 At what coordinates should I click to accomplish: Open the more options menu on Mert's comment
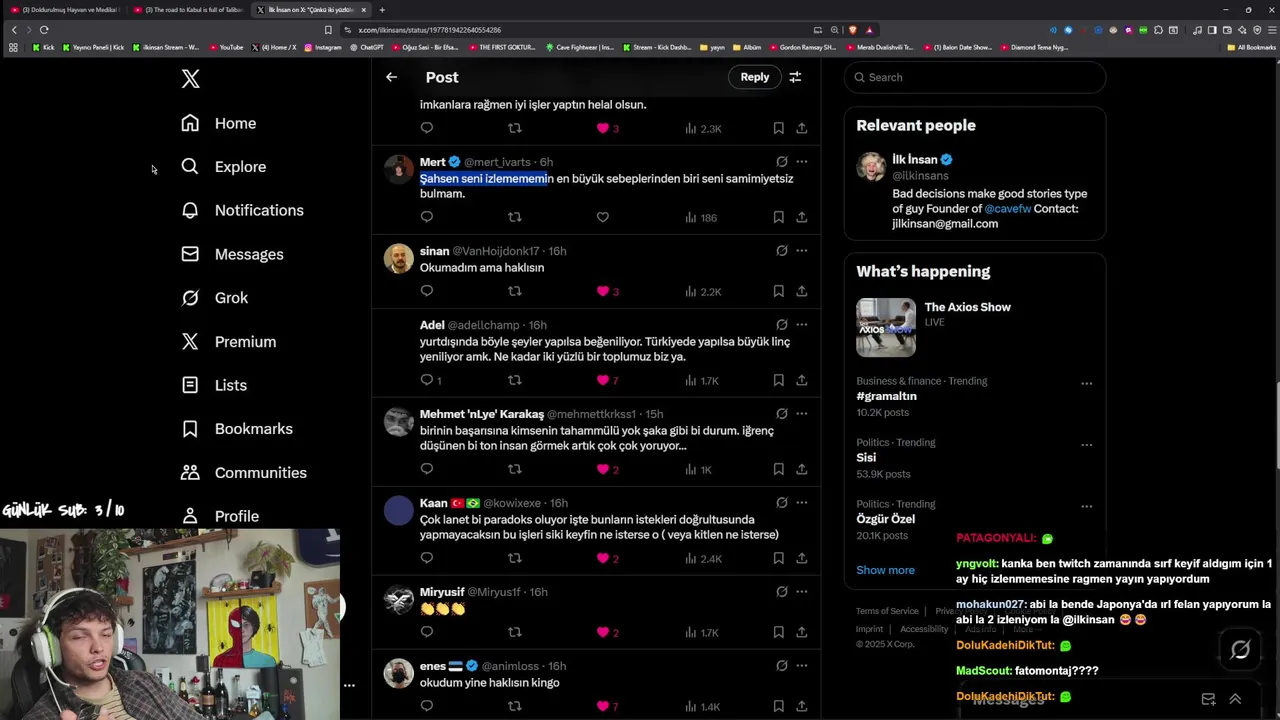pos(801,162)
